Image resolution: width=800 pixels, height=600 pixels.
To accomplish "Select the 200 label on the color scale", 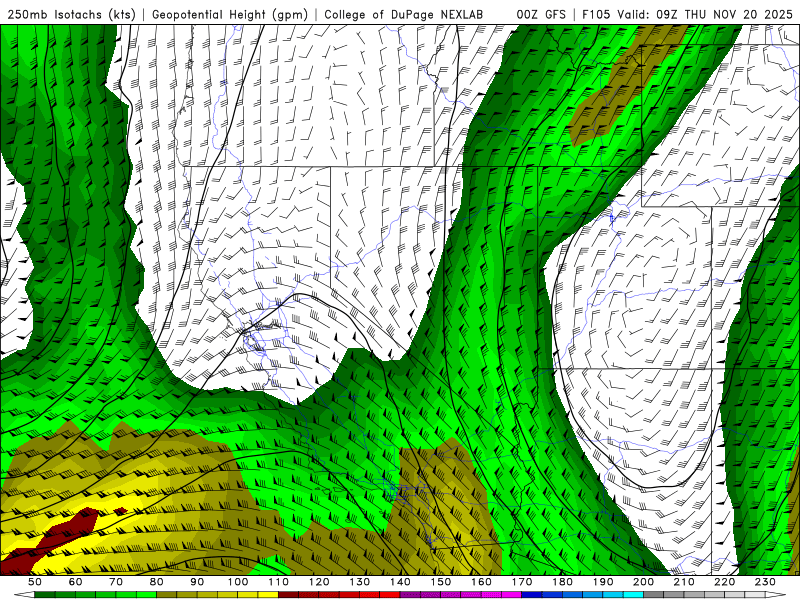I will tap(643, 582).
